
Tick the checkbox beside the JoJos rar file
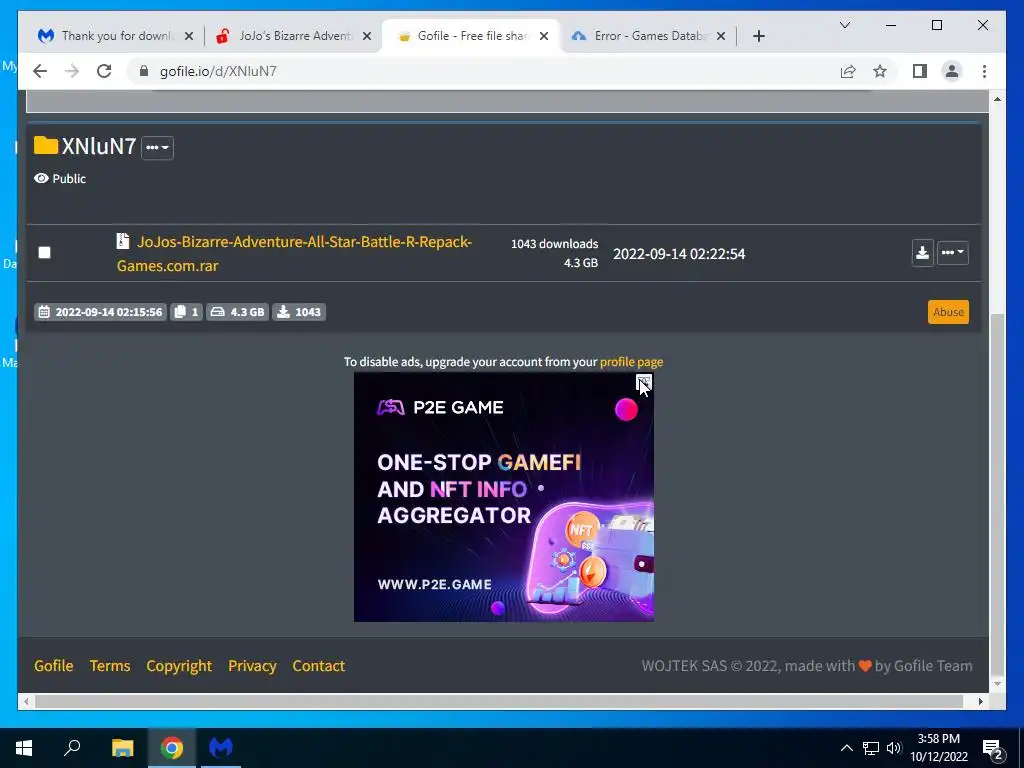[x=44, y=253]
